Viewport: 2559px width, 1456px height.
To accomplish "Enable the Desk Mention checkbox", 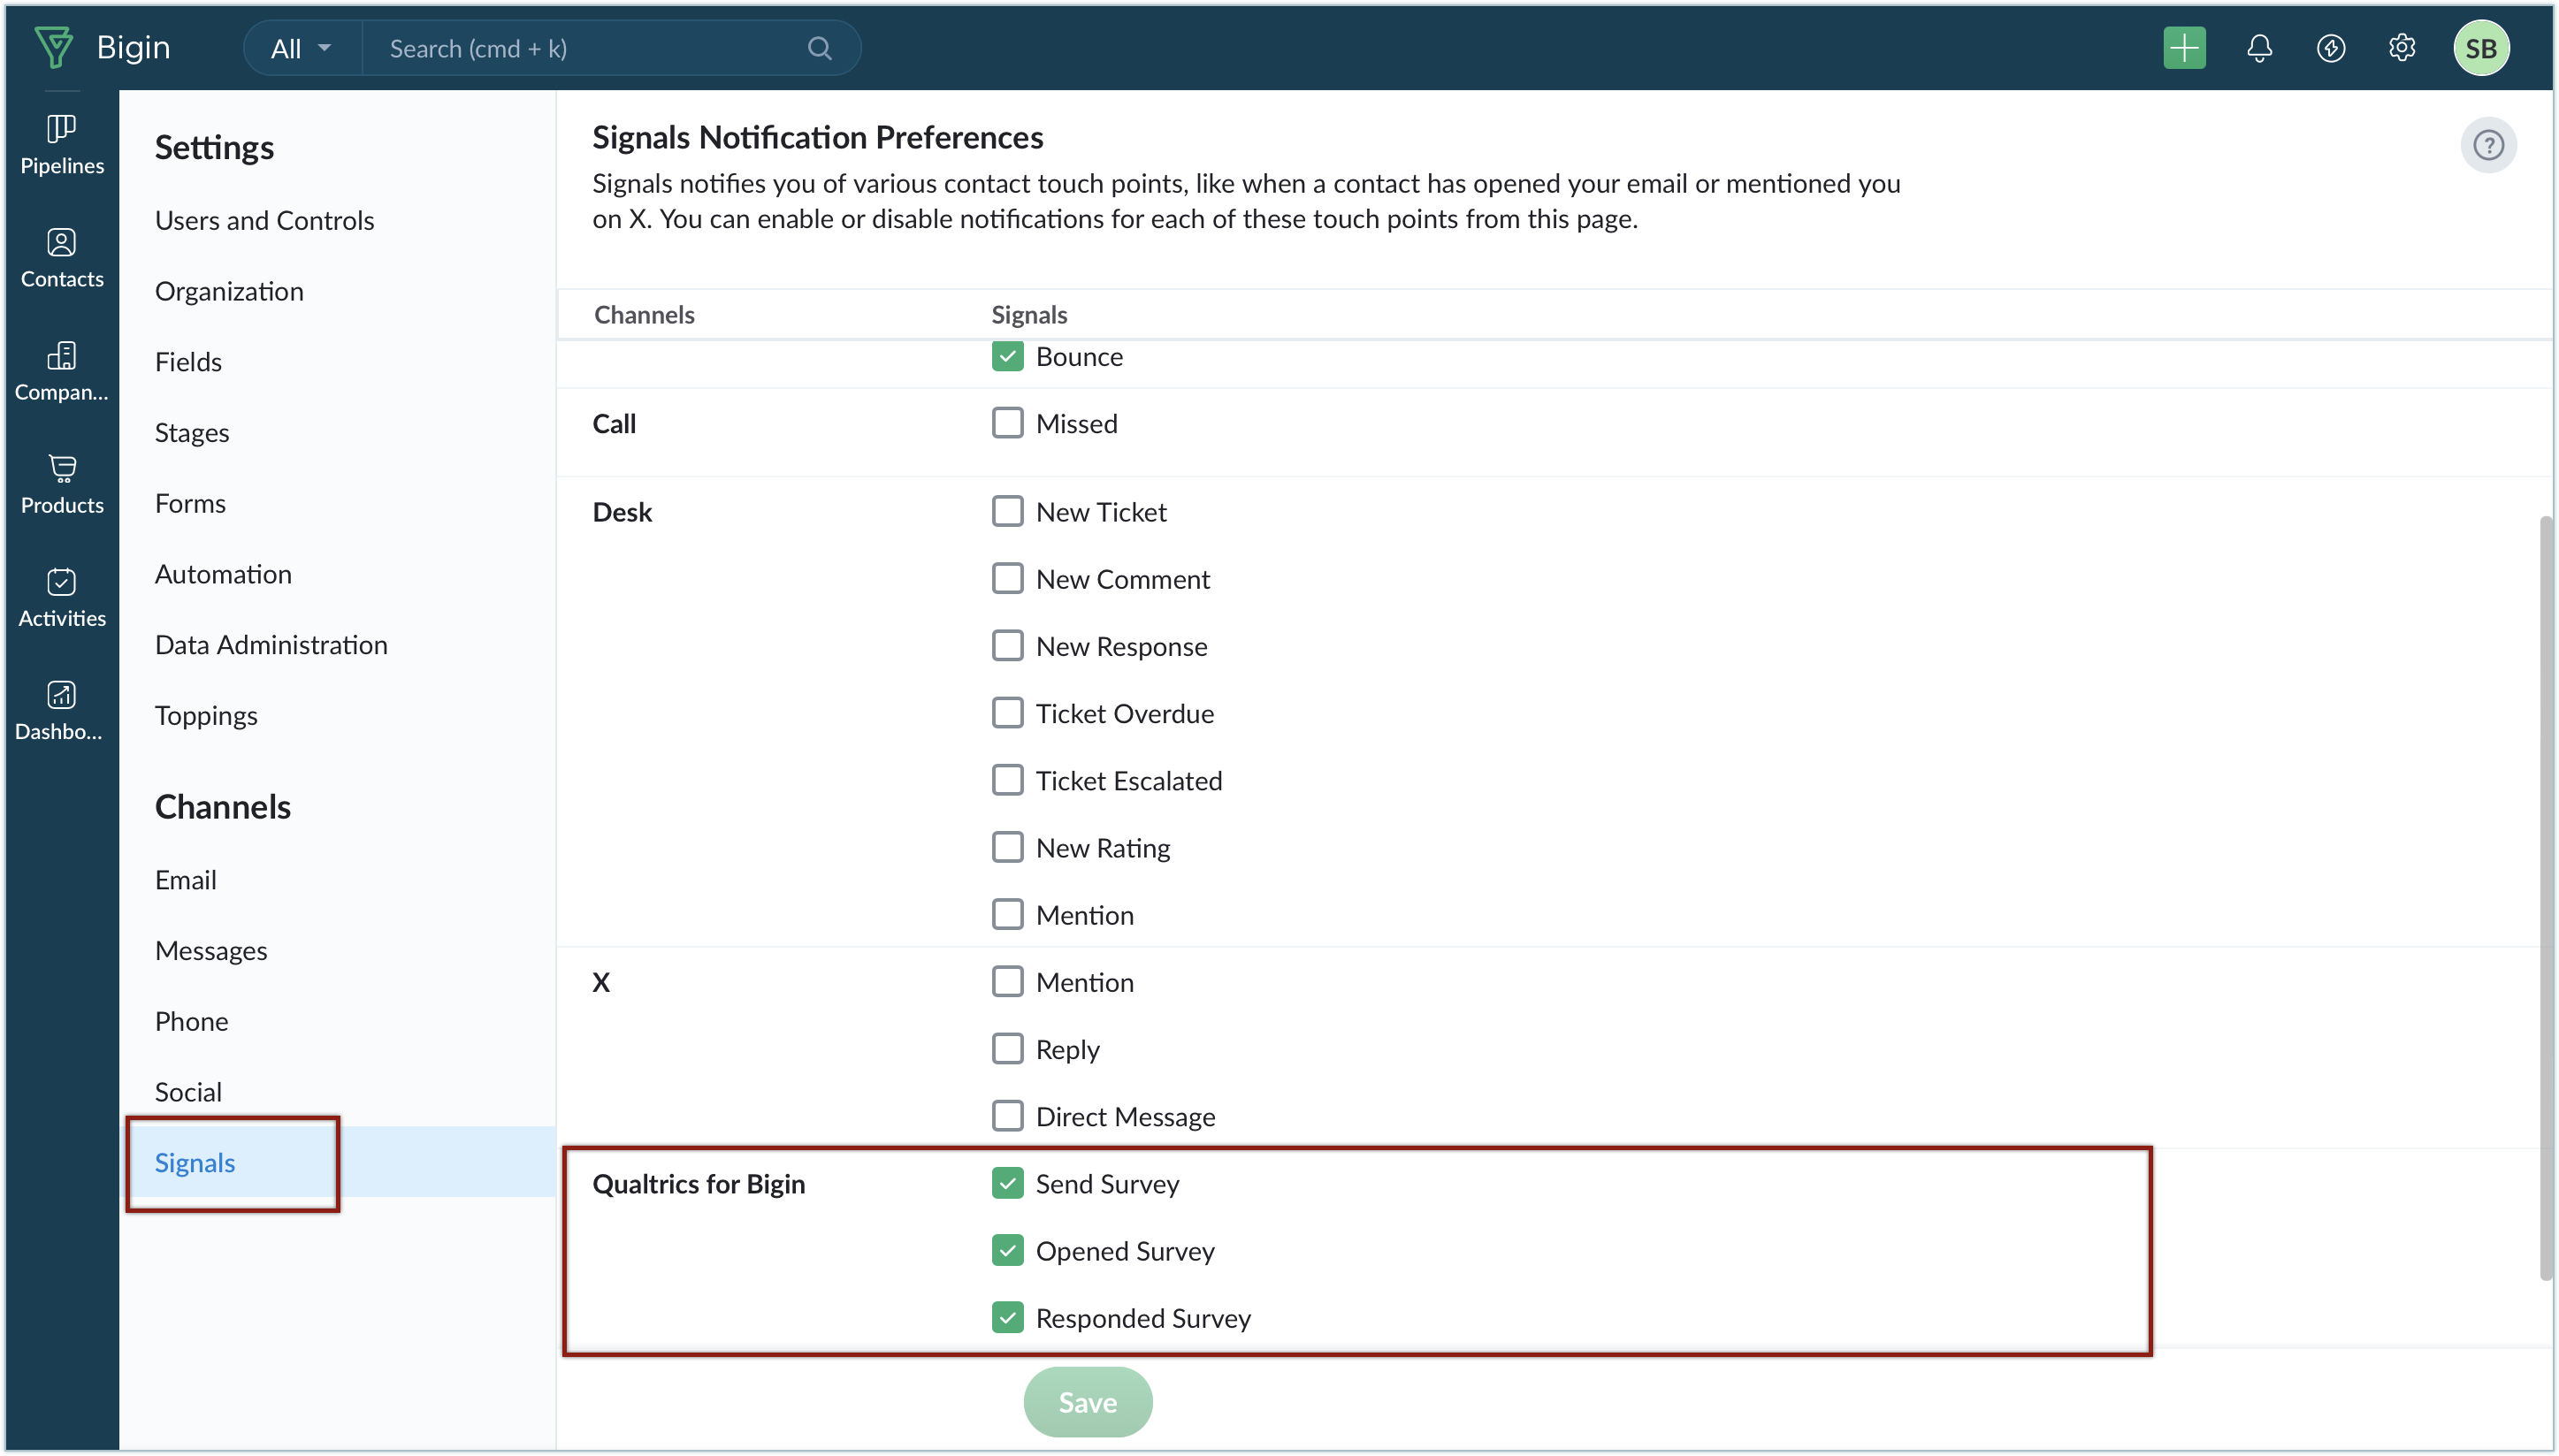I will pyautogui.click(x=1007, y=914).
